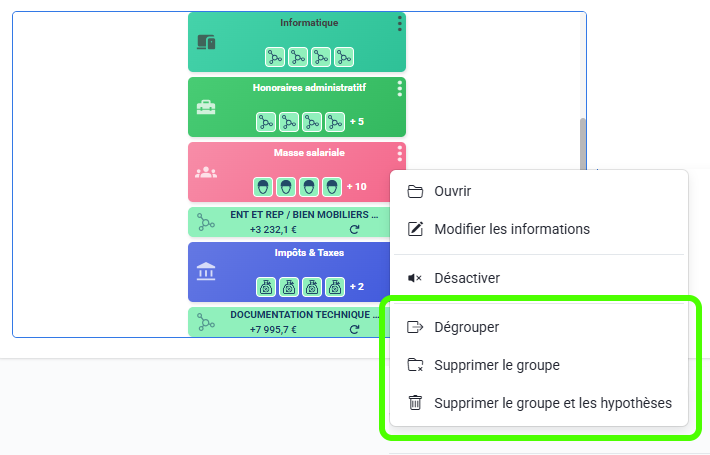The width and height of the screenshot is (710, 455).
Task: Select Désactiver to mute the group
Action: pyautogui.click(x=466, y=278)
